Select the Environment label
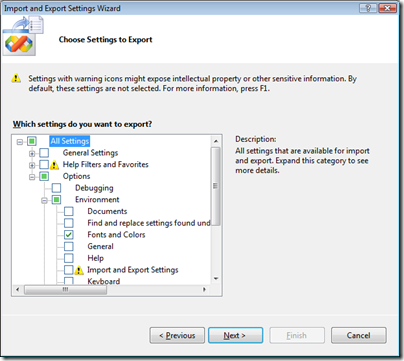This screenshot has height=361, width=404. (x=97, y=200)
